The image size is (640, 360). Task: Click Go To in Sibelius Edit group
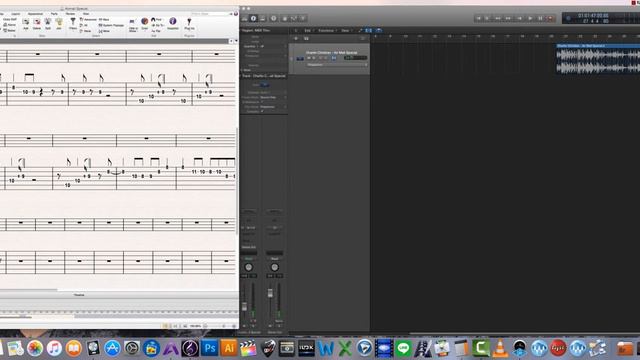tap(157, 25)
